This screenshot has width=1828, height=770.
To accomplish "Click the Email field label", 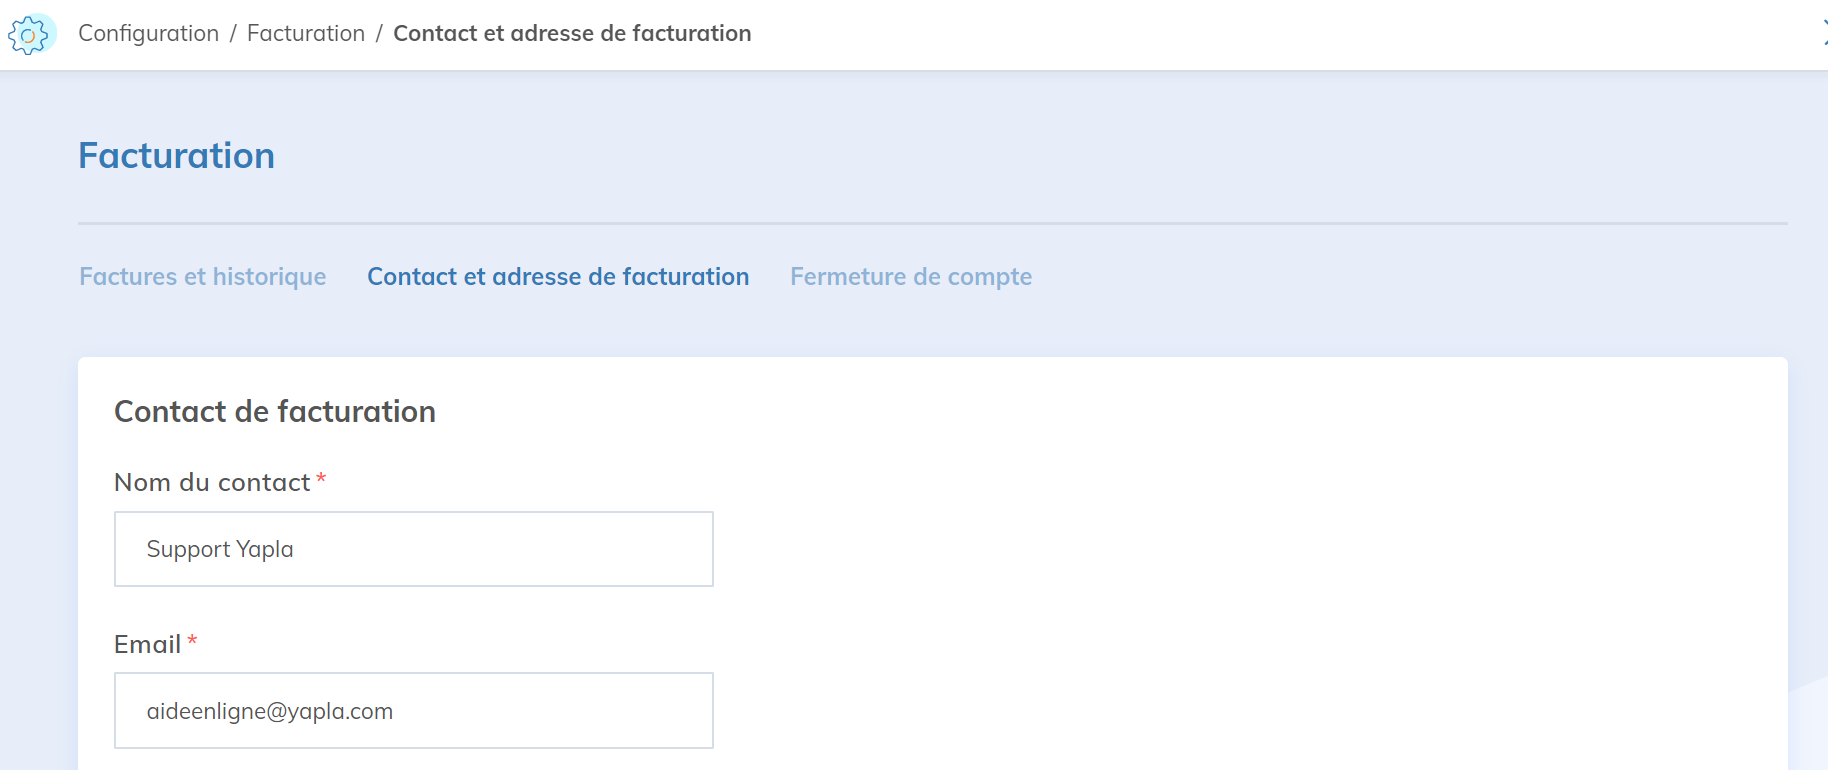I will point(147,644).
